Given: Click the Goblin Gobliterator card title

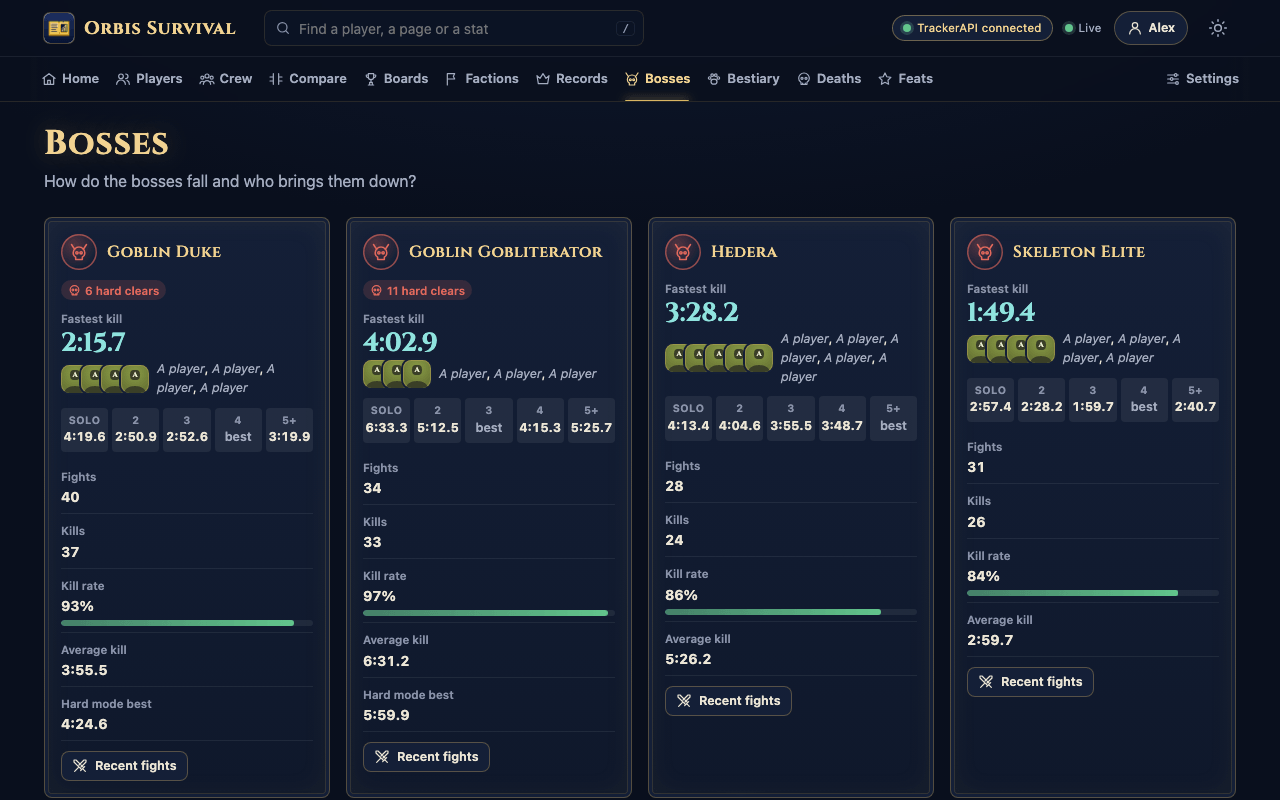Looking at the screenshot, I should (506, 252).
